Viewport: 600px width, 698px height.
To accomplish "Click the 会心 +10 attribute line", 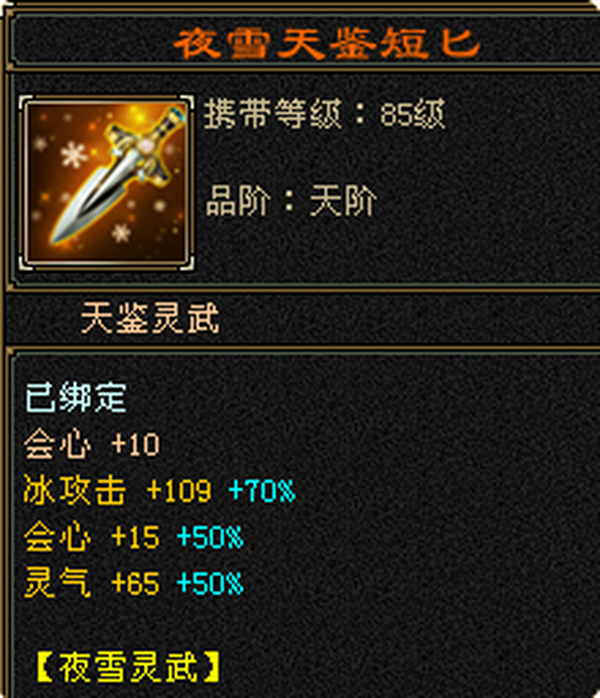I will 92,444.
